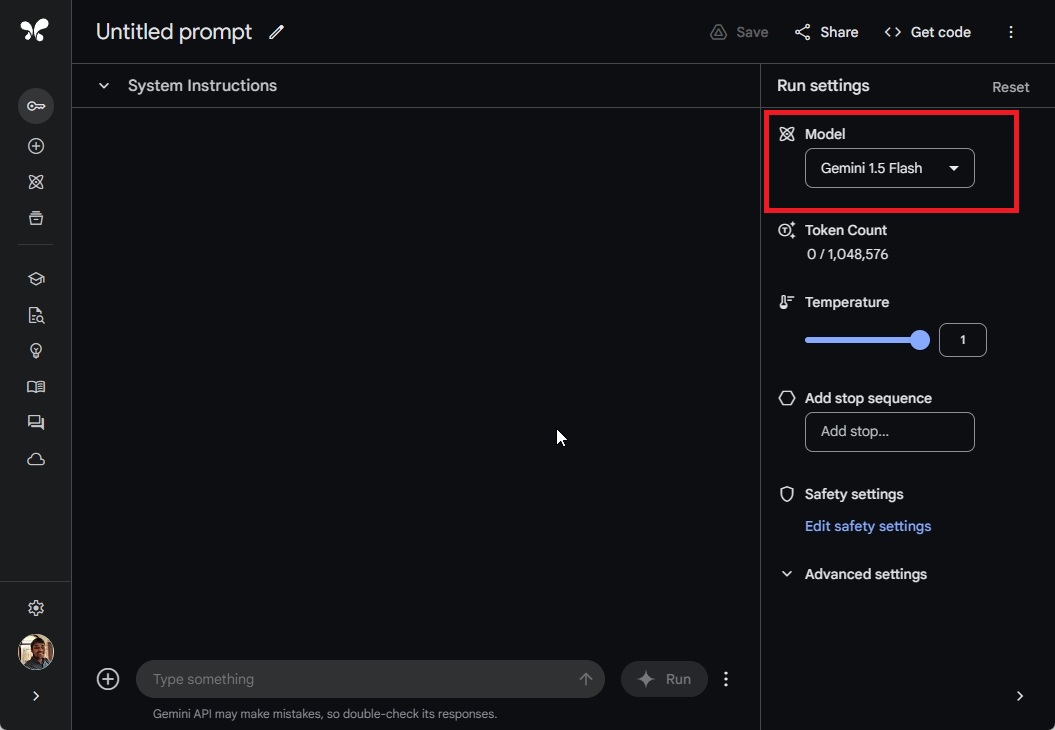This screenshot has width=1055, height=730.
Task: Click the circled plus icon in left sidebar
Action: (36, 146)
